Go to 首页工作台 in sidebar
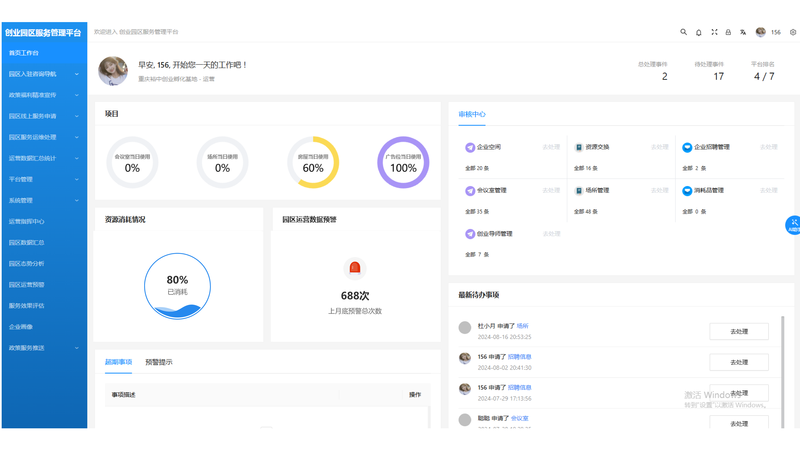This screenshot has width=800, height=450. [44, 53]
